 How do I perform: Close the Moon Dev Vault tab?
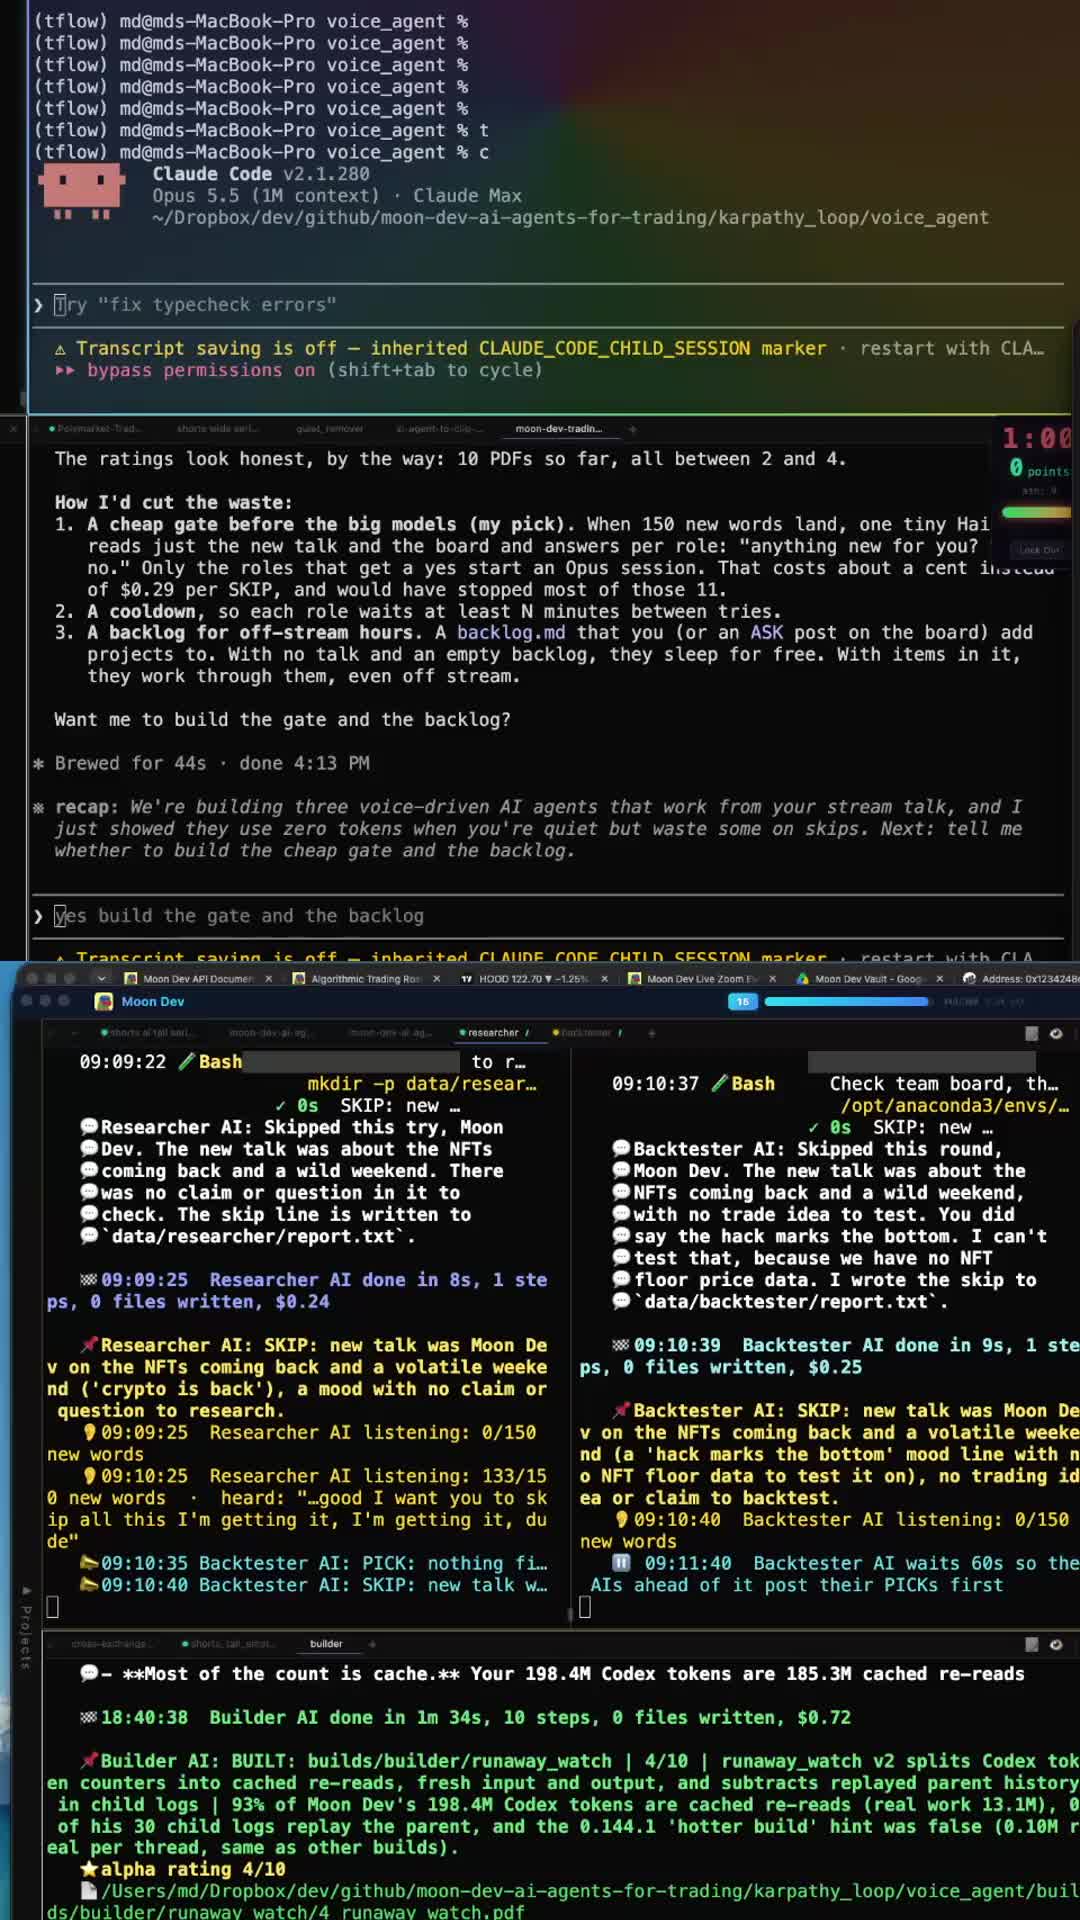coord(940,979)
